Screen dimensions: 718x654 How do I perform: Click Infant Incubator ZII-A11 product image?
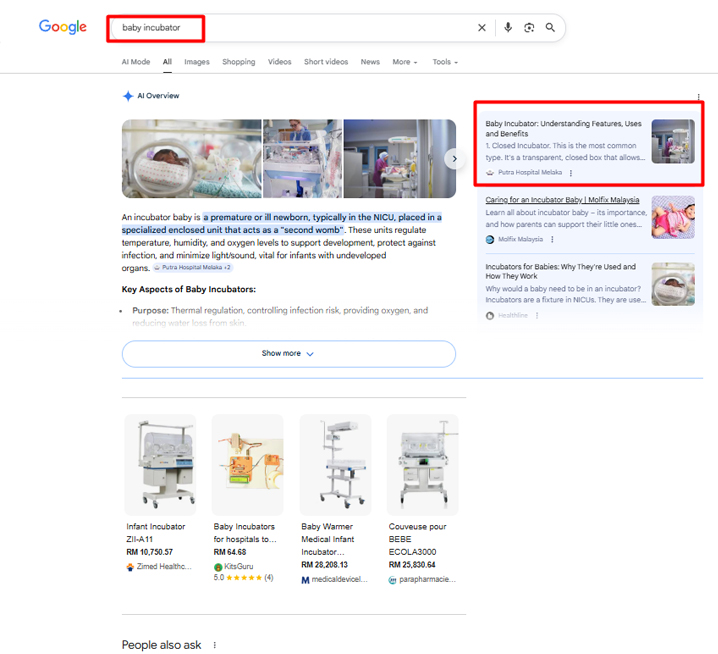point(160,465)
